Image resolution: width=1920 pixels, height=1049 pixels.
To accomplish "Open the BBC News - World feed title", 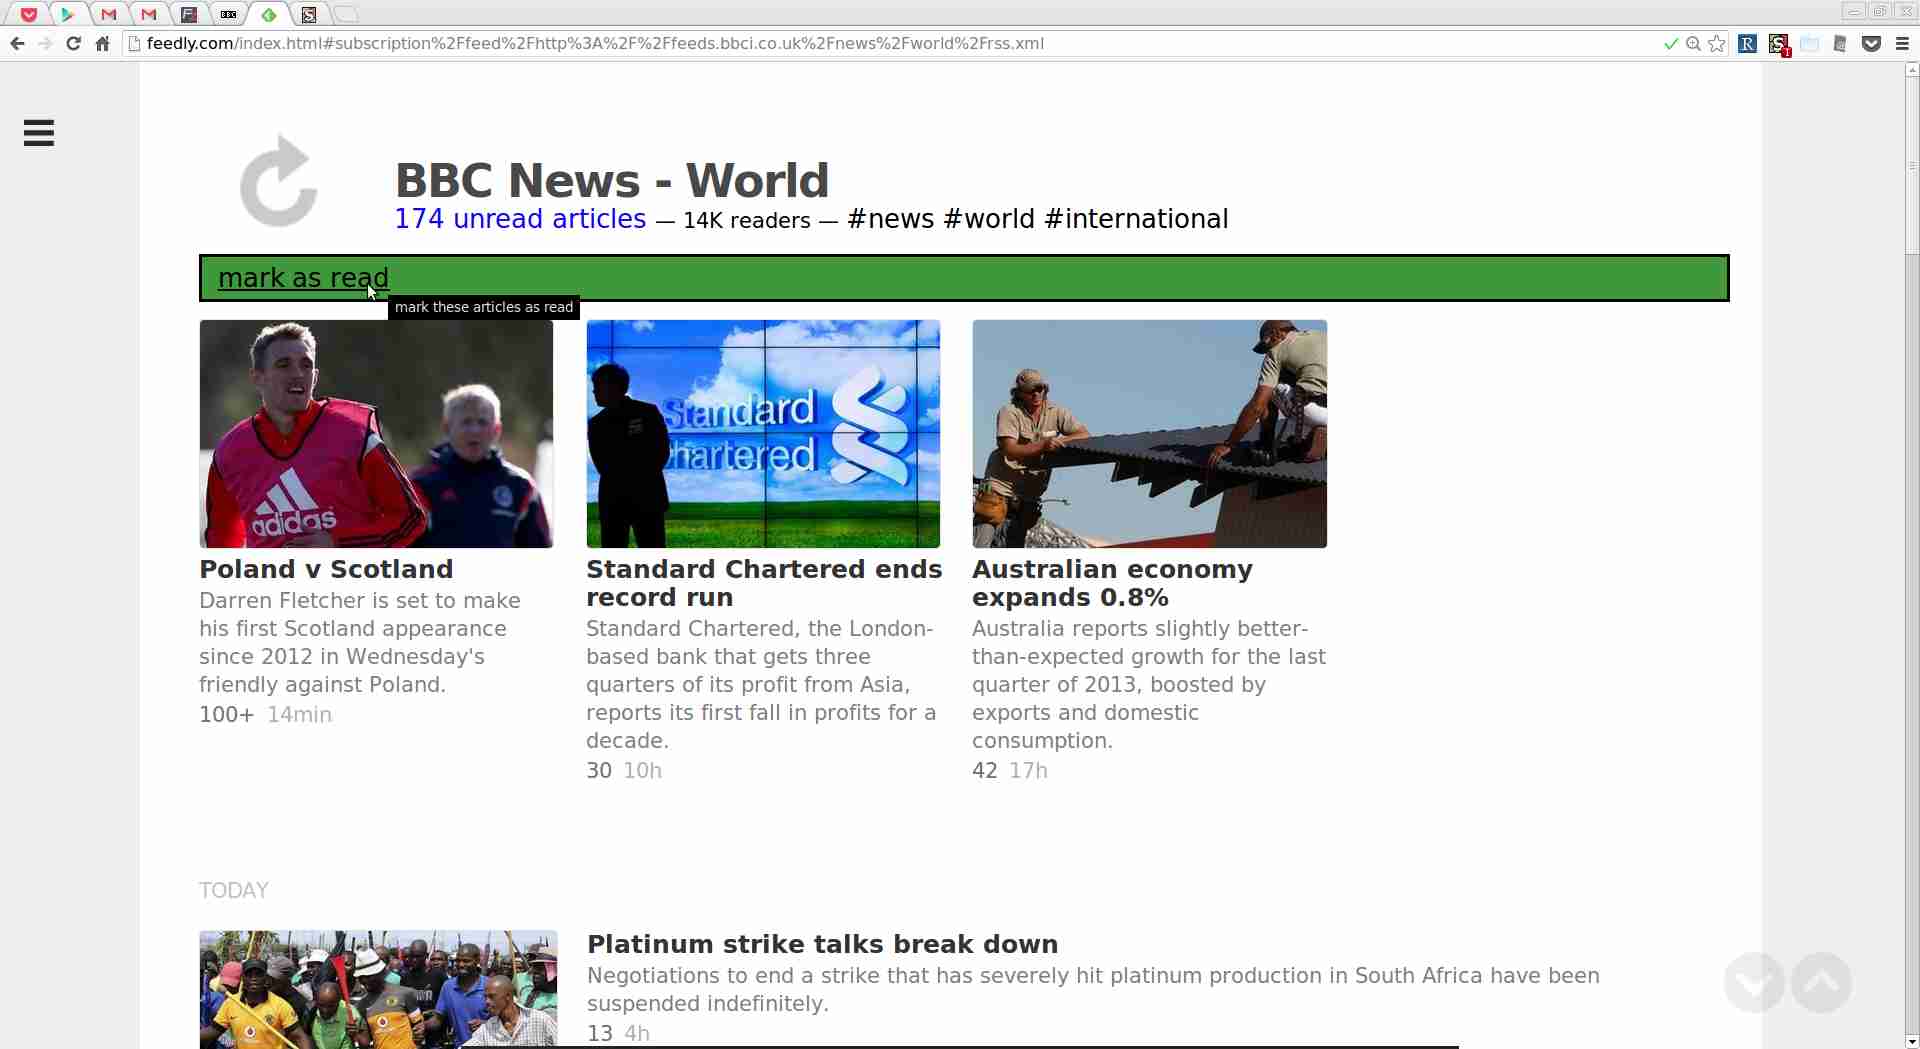I will pos(612,180).
